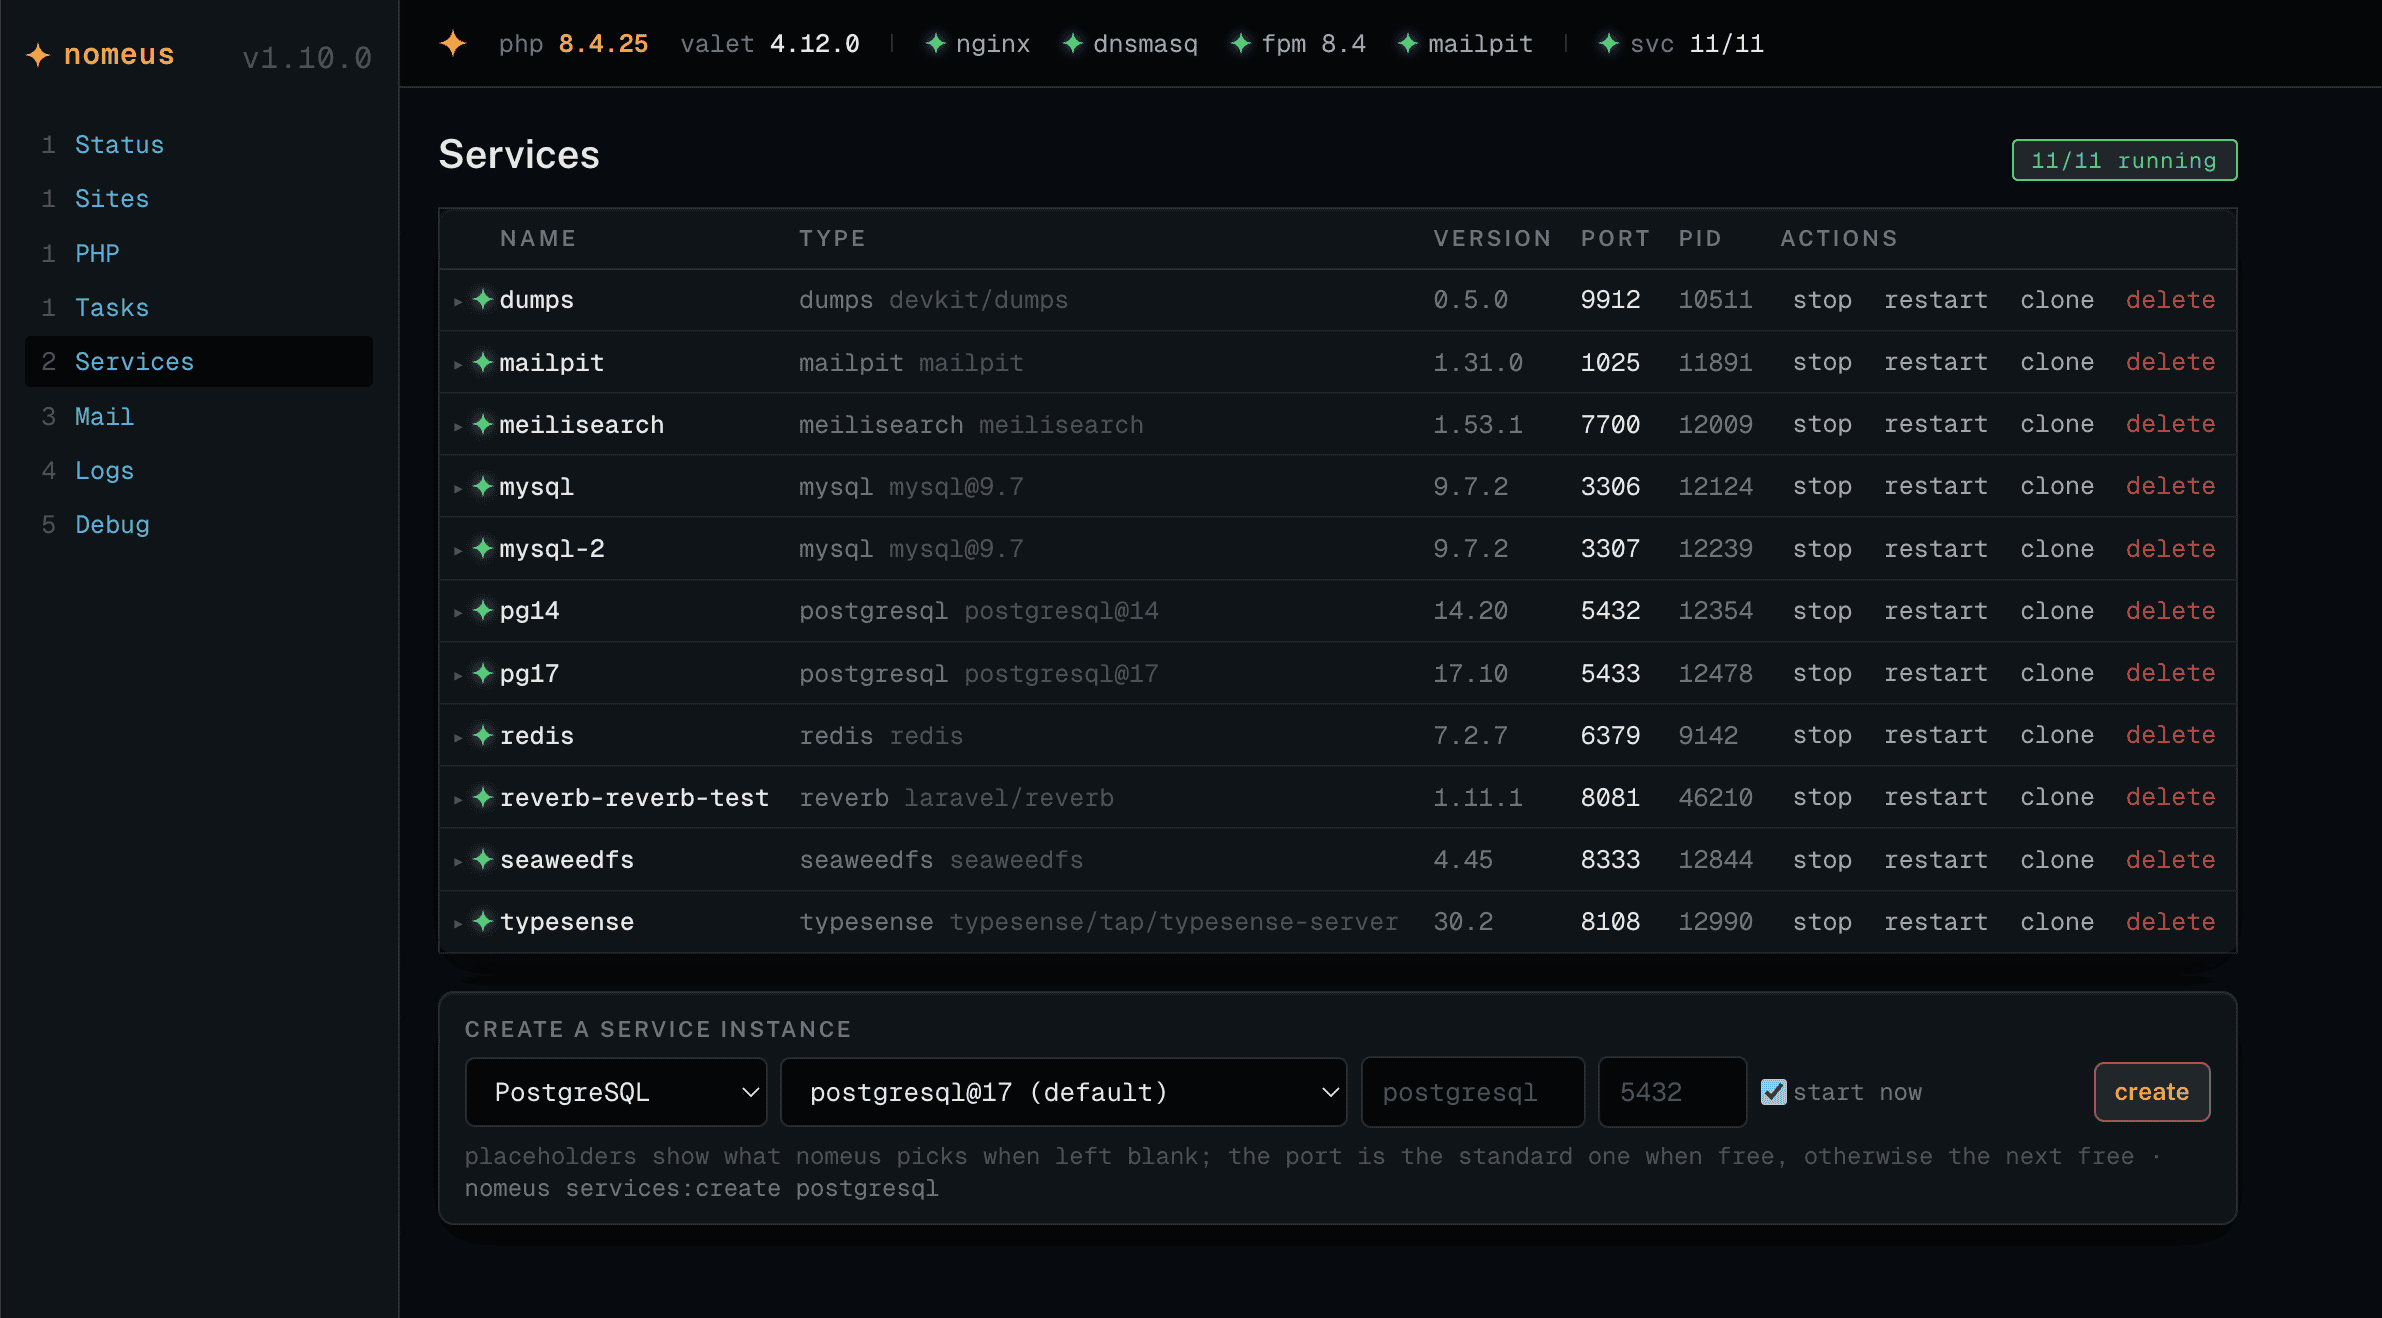Delete the seaweedfs service
This screenshot has width=2382, height=1318.
pyautogui.click(x=2170, y=860)
